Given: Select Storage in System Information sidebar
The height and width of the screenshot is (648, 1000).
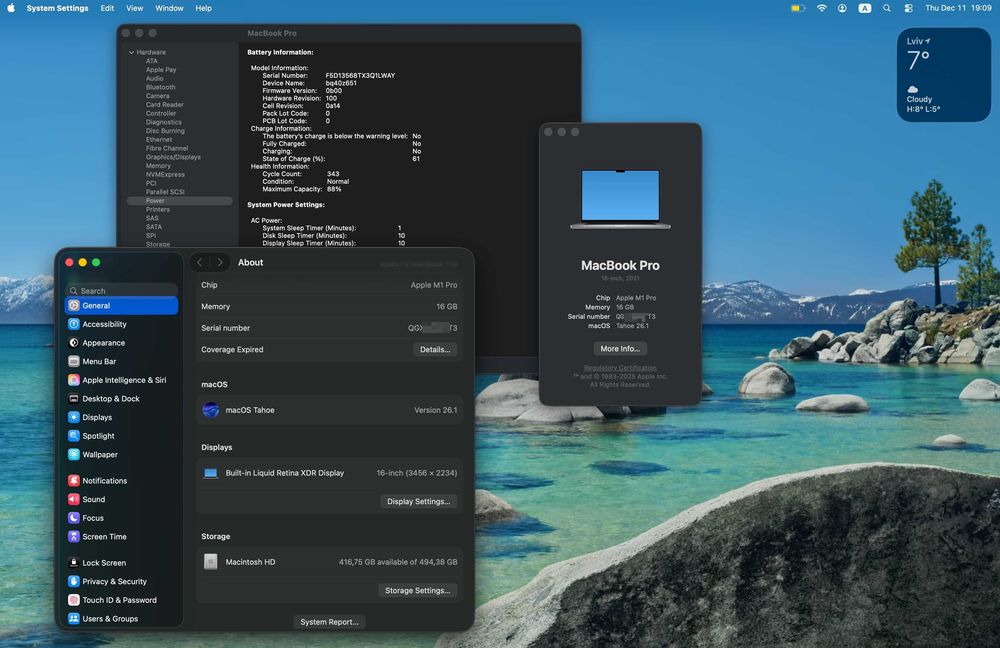Looking at the screenshot, I should click(x=158, y=244).
